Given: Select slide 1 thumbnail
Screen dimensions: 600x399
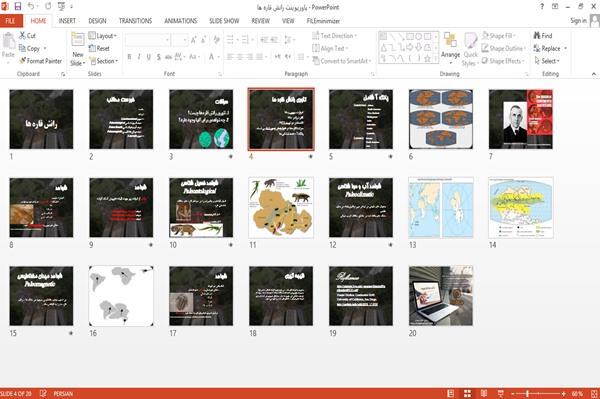Looking at the screenshot, I should [x=41, y=119].
